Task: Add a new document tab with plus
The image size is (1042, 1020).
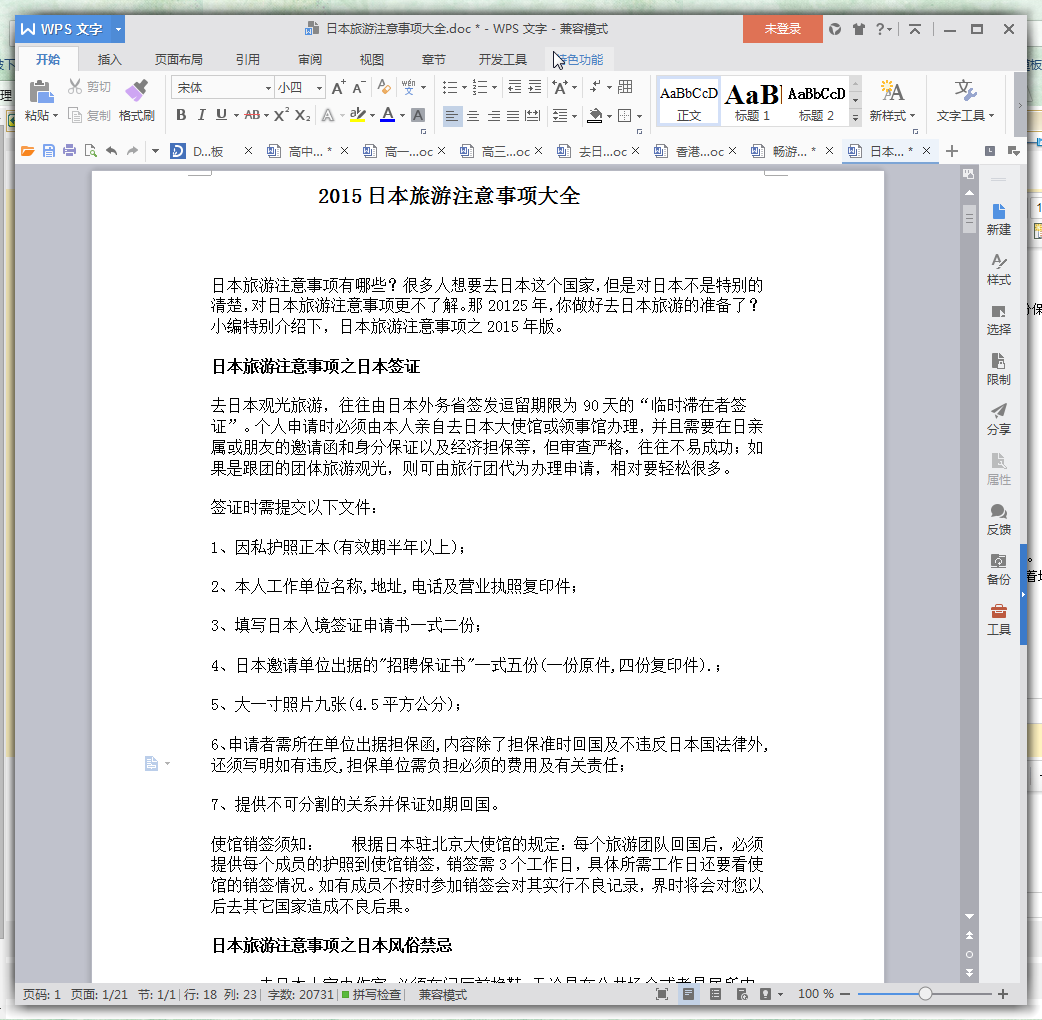Action: point(952,152)
